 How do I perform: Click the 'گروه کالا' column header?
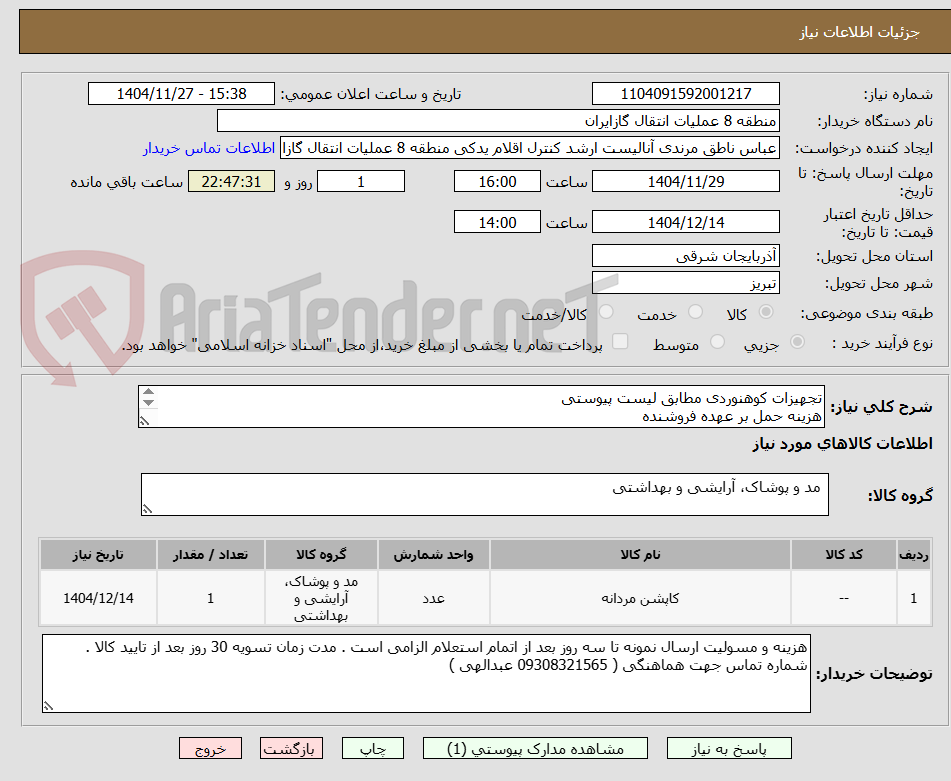[x=321, y=555]
